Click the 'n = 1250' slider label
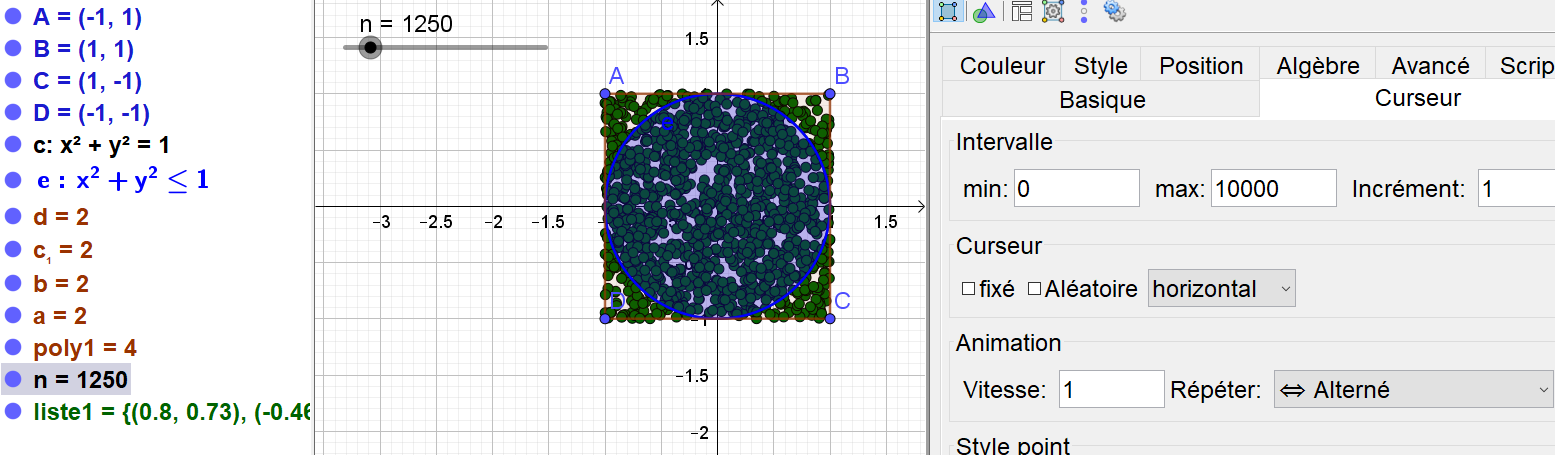This screenshot has height=455, width=1555. tap(407, 23)
